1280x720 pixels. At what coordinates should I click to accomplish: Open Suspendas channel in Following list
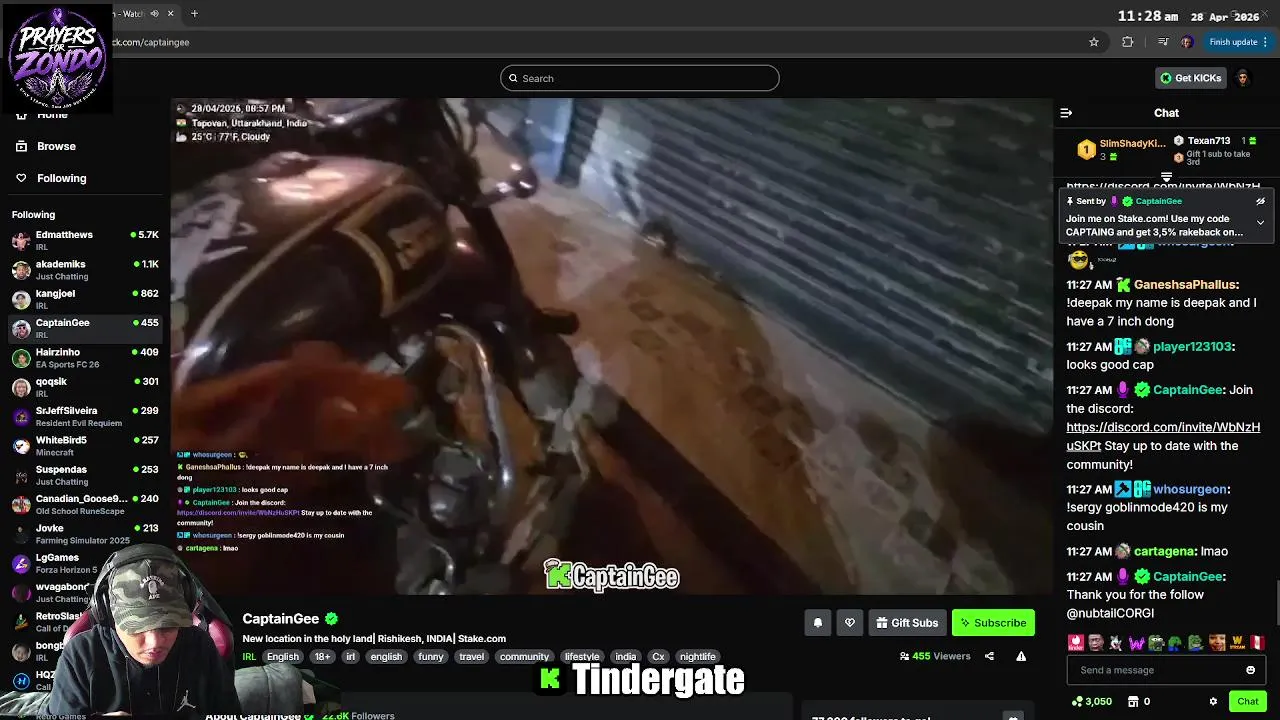click(85, 475)
